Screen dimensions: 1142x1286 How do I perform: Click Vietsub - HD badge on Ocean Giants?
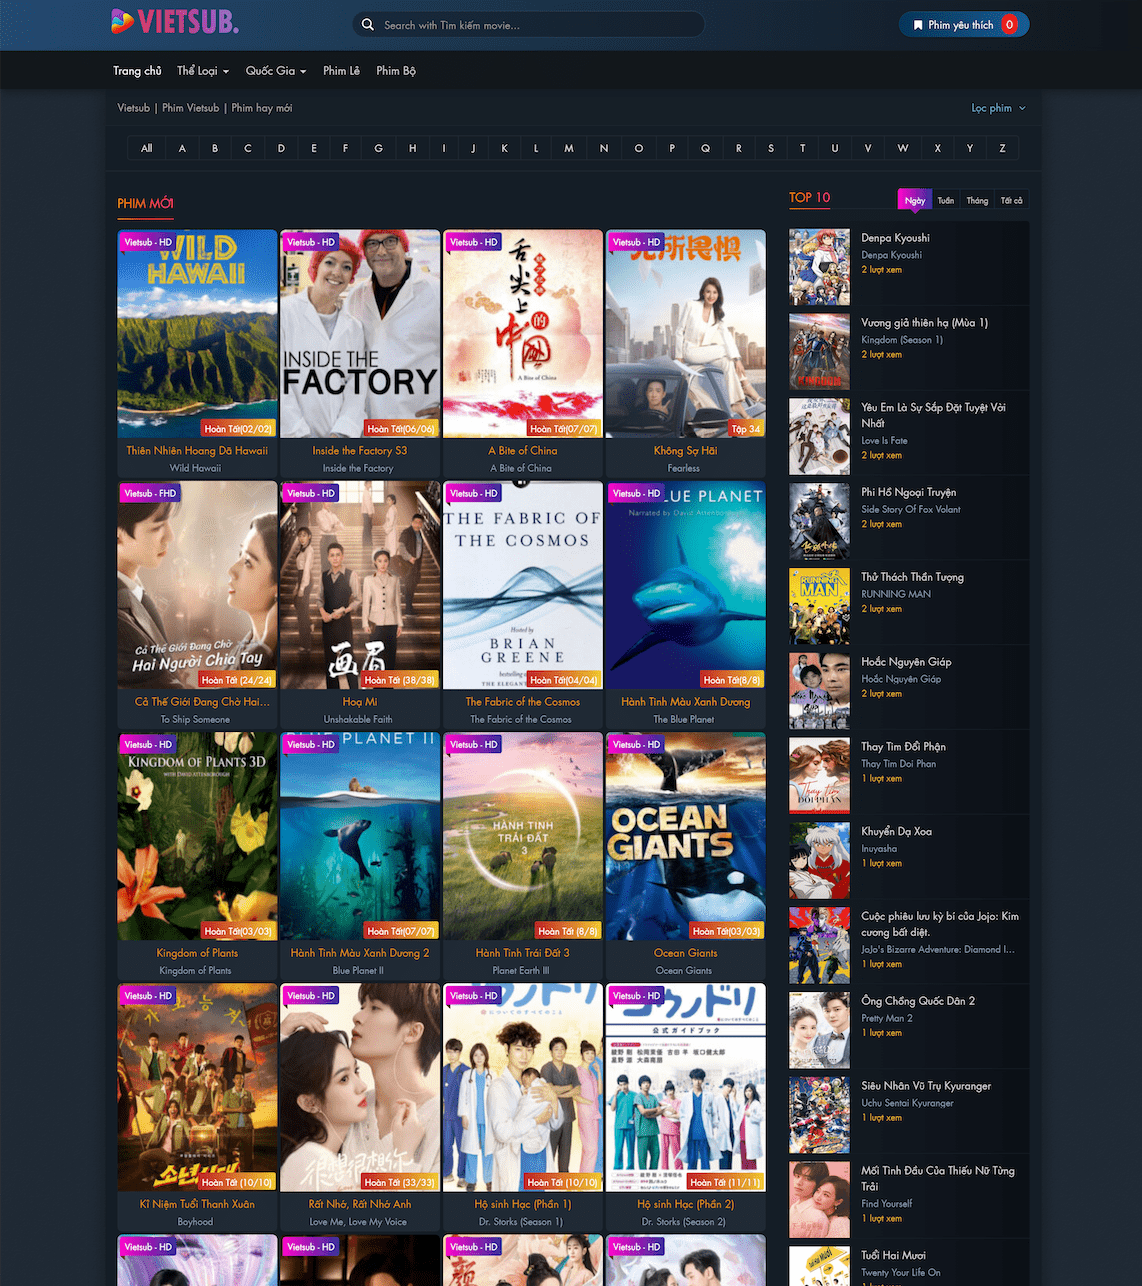pos(637,745)
